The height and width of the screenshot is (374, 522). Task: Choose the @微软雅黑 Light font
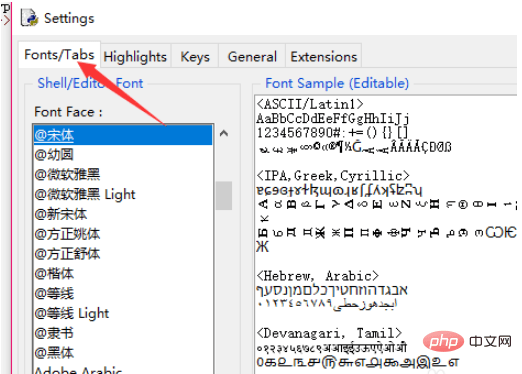123,194
